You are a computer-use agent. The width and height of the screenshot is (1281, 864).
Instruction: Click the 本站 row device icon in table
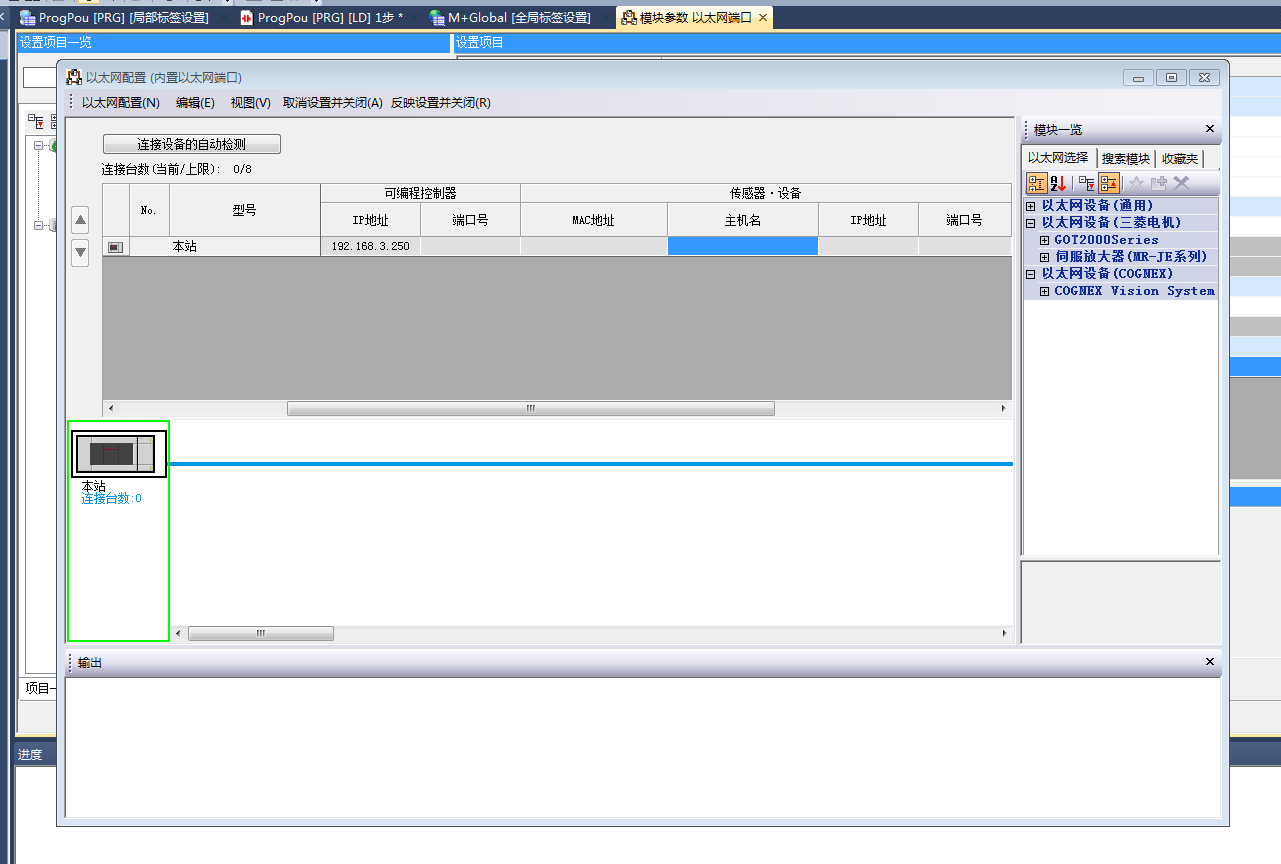tap(116, 246)
